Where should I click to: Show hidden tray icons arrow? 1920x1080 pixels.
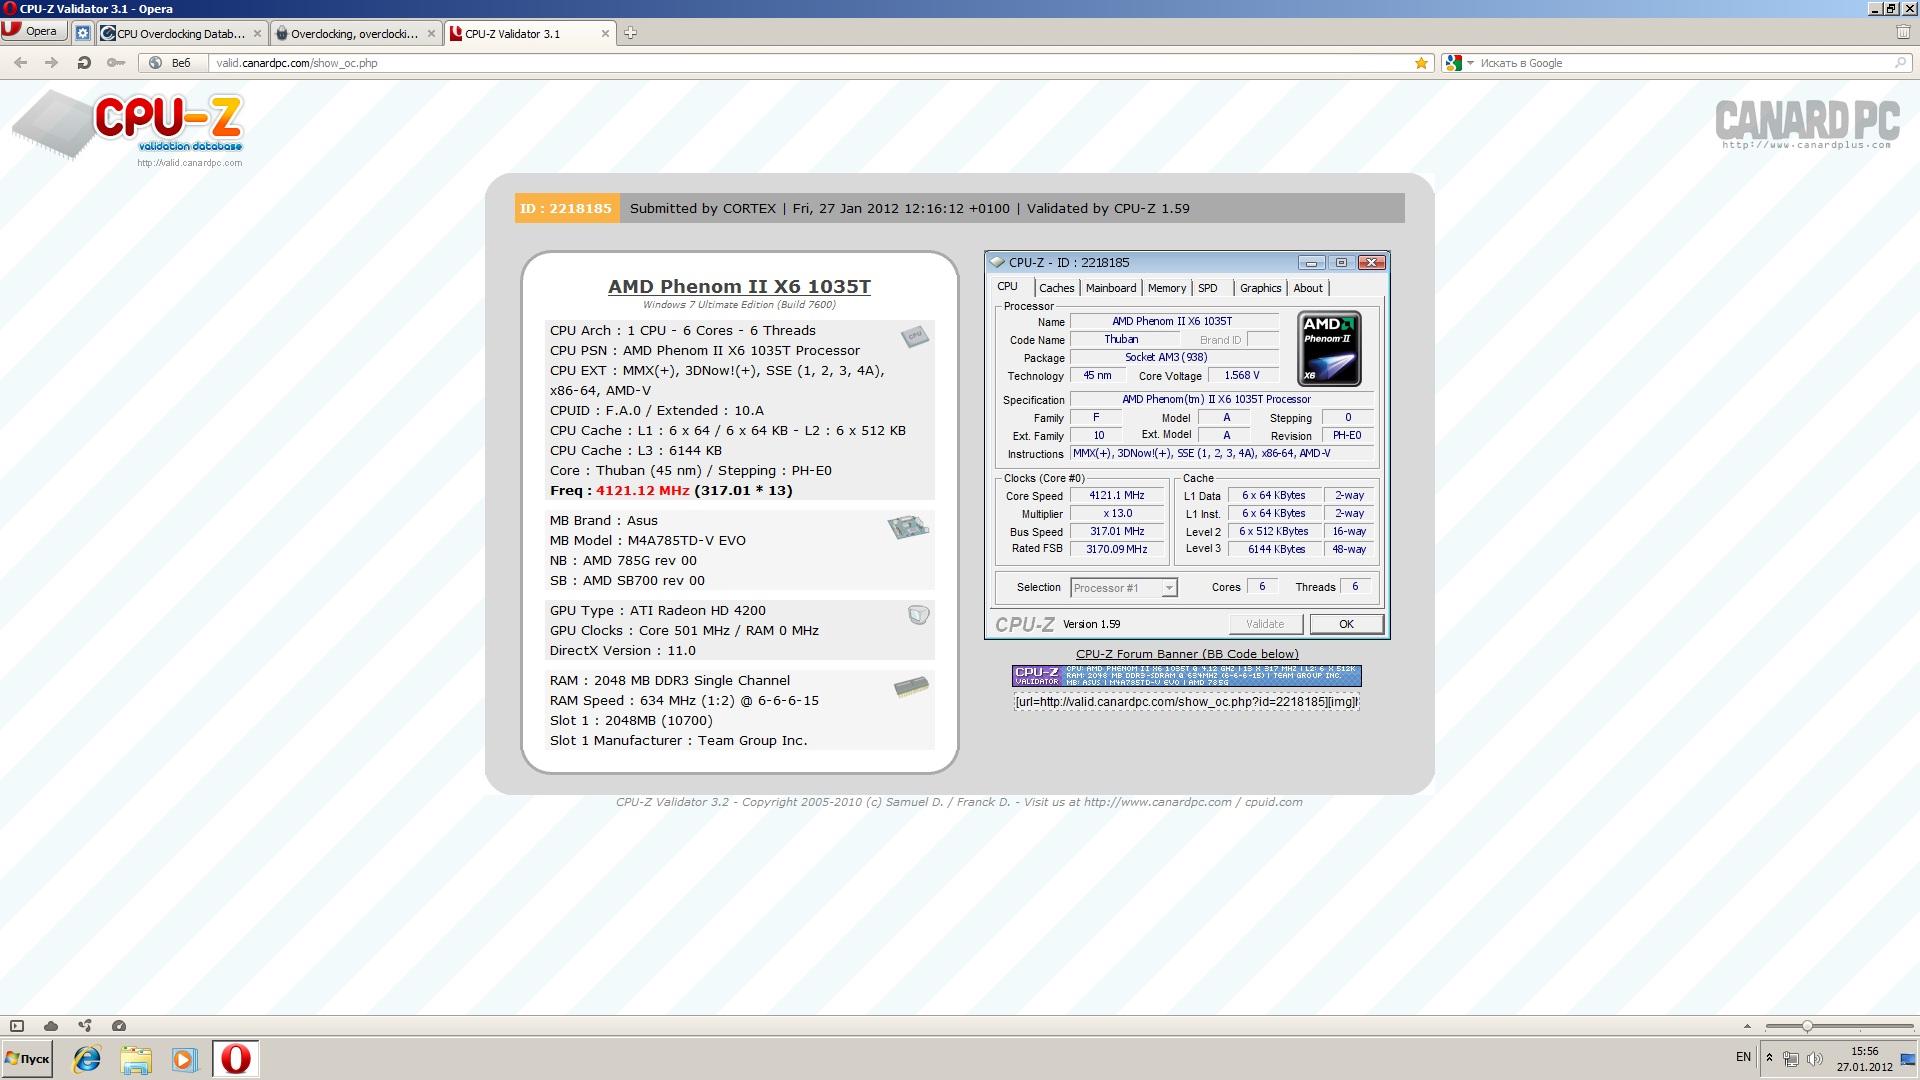pos(1769,1058)
